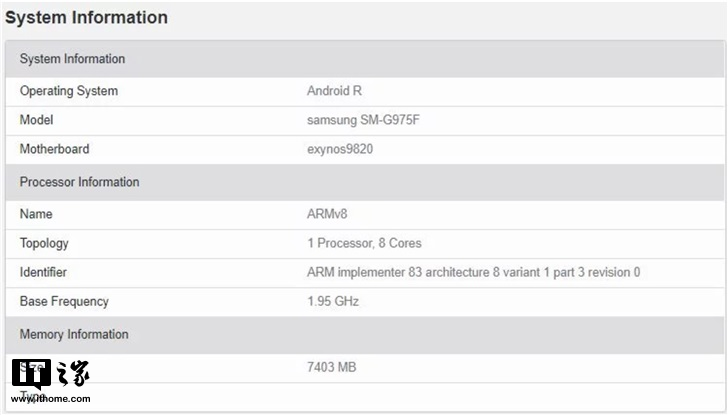This screenshot has height=415, width=728.
Task: Click the bold System Information page heading
Action: click(86, 18)
